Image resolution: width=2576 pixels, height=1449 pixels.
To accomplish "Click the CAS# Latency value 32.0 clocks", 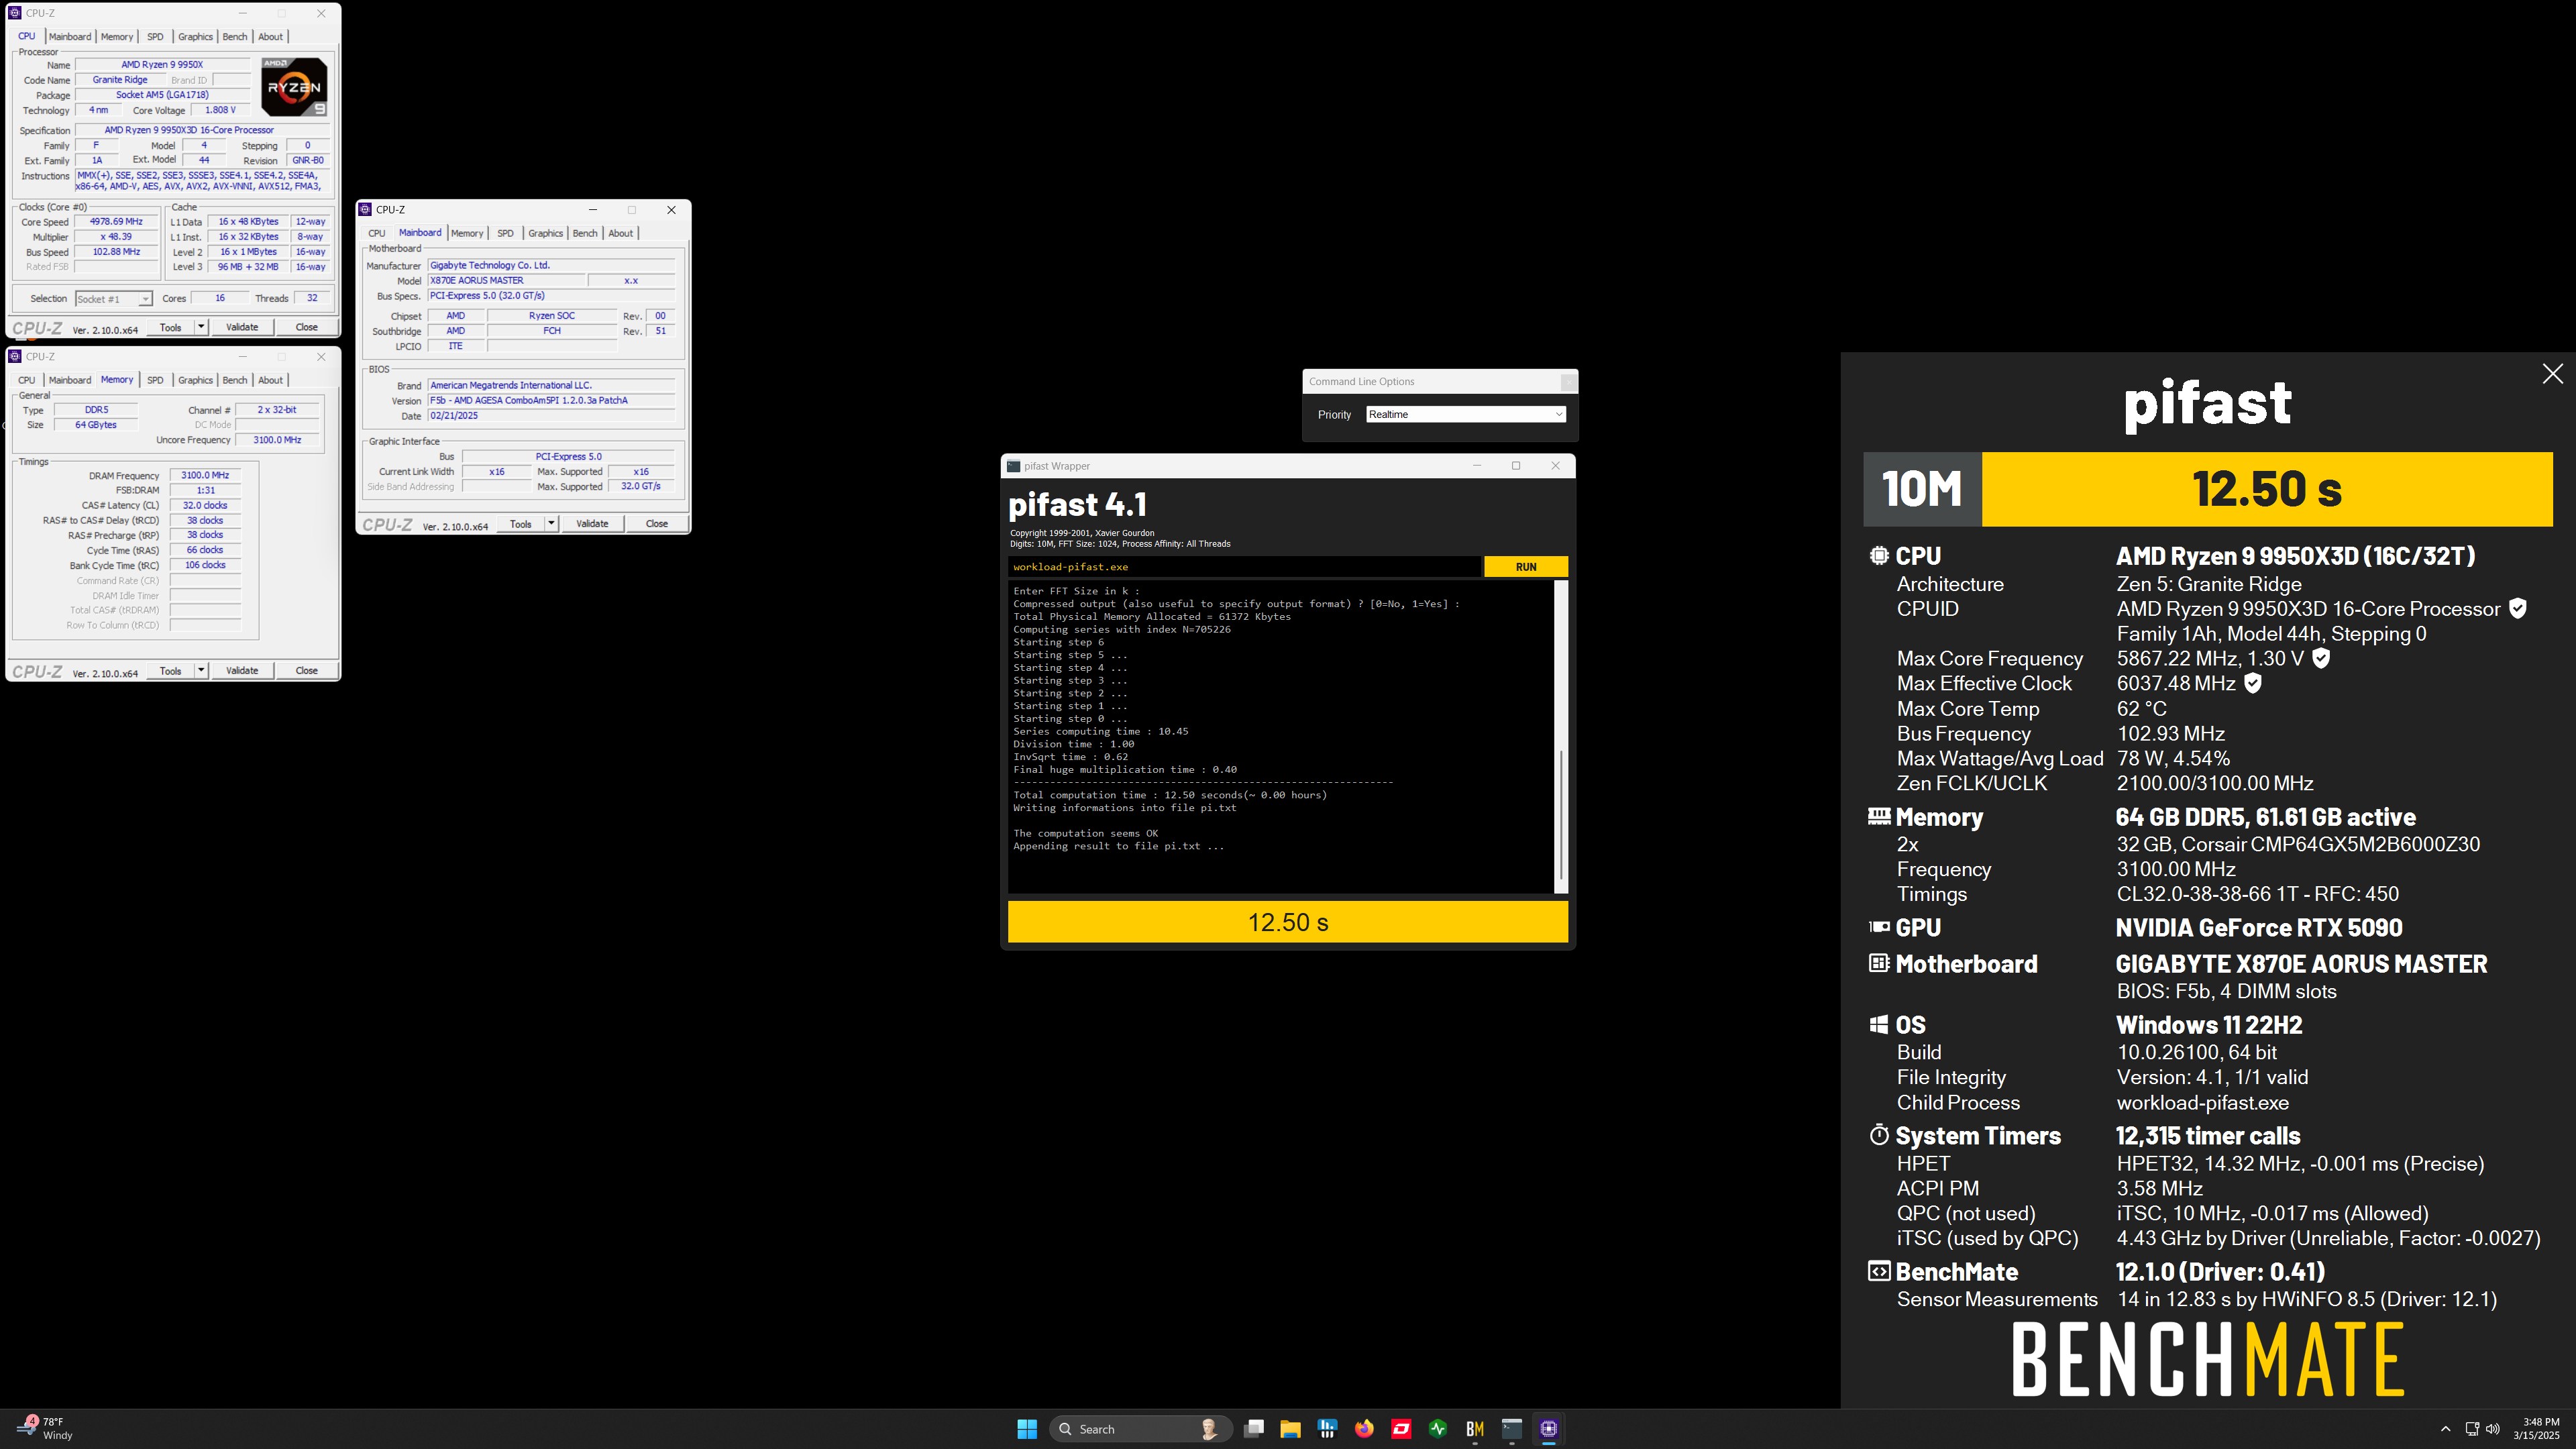I will 205,506.
